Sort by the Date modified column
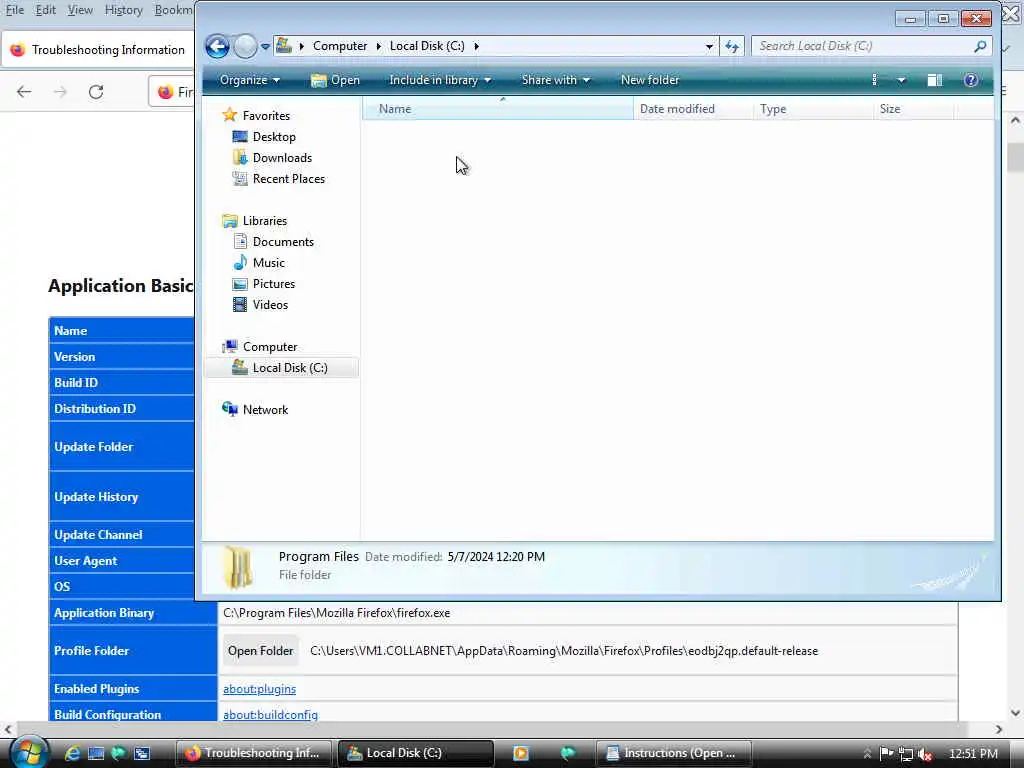1024x768 pixels. click(693, 109)
